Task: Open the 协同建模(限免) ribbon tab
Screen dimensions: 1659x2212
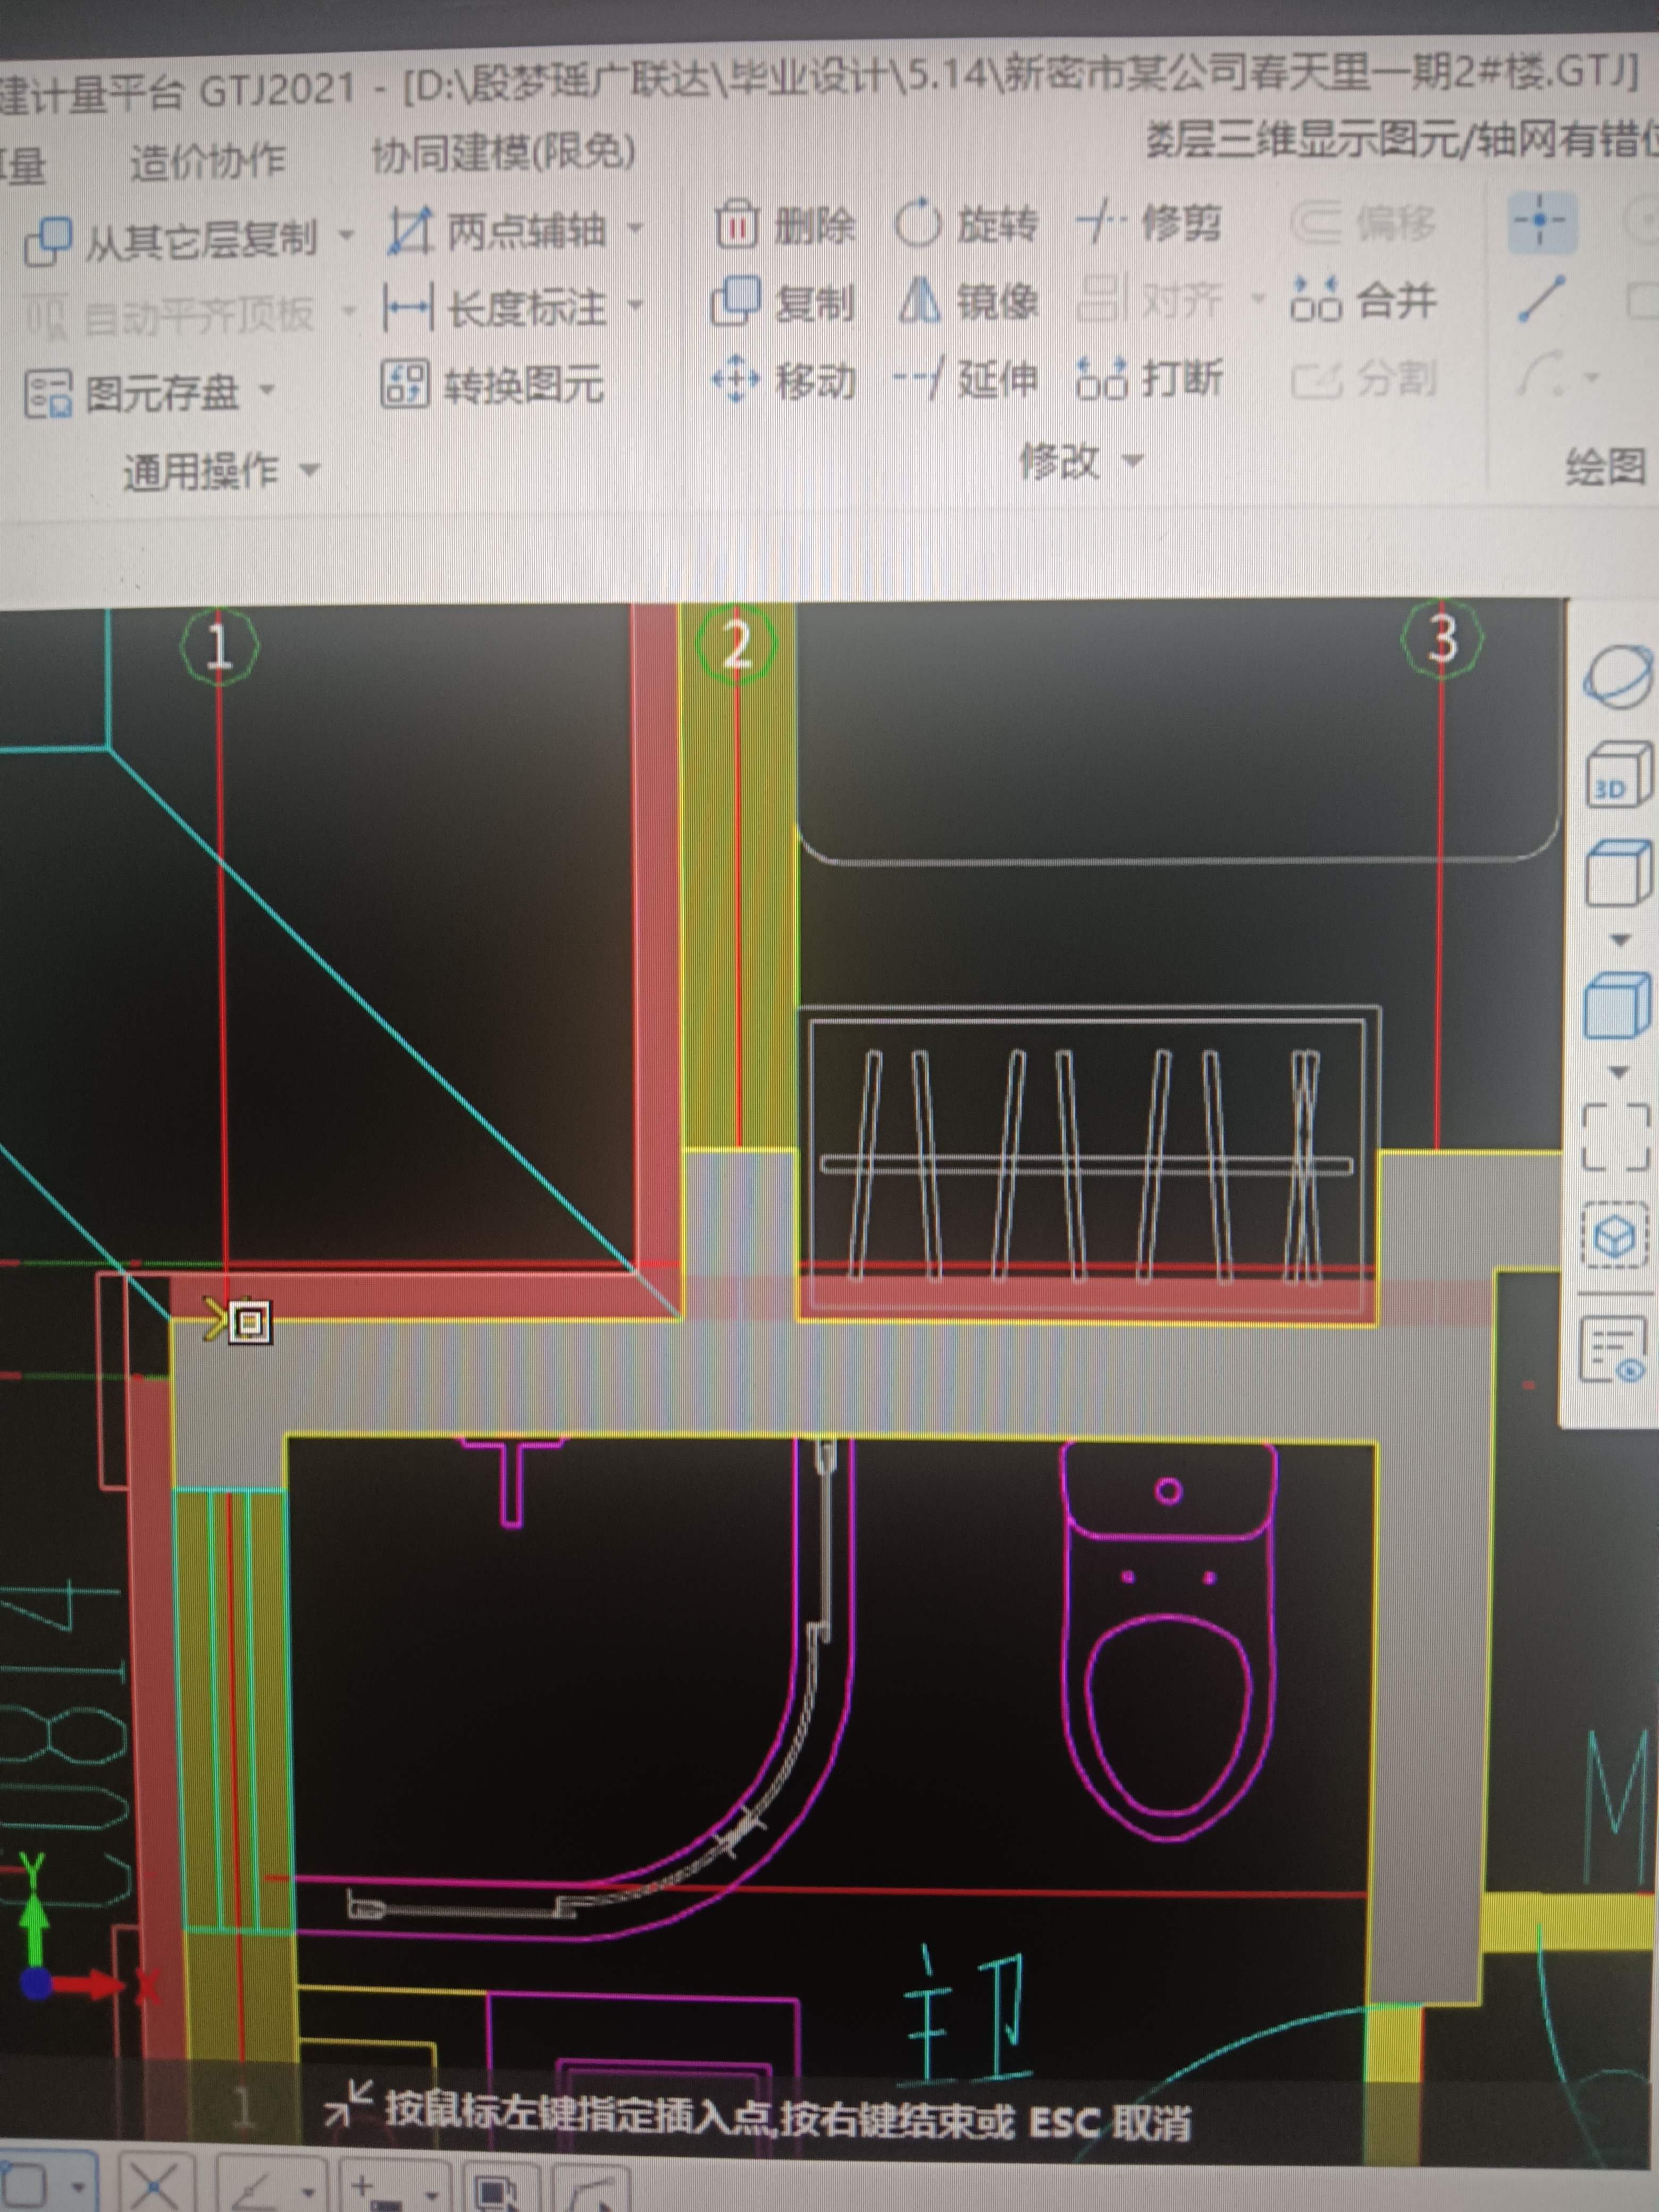Action: tap(504, 153)
